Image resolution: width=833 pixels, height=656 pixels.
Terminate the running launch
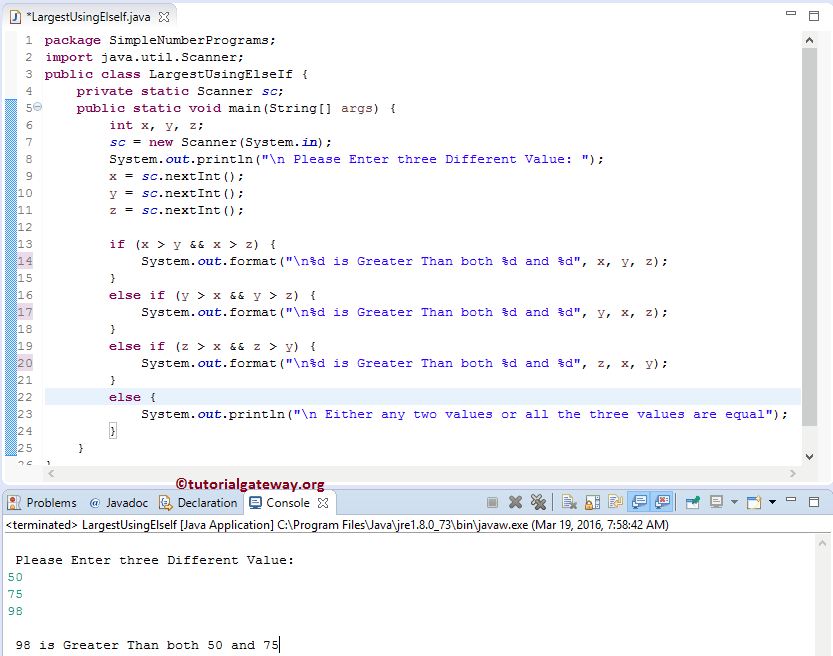click(x=493, y=502)
